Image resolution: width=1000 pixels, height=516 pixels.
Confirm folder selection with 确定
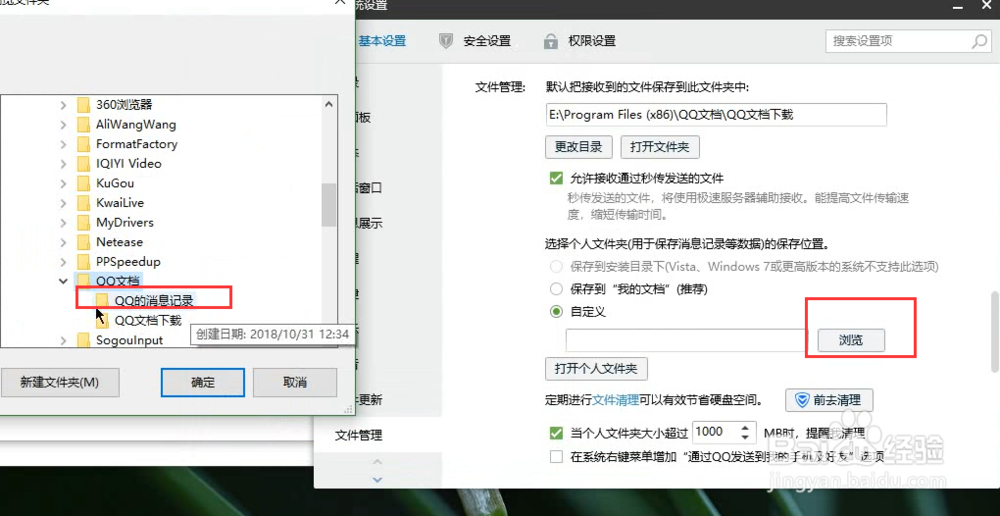pos(203,383)
